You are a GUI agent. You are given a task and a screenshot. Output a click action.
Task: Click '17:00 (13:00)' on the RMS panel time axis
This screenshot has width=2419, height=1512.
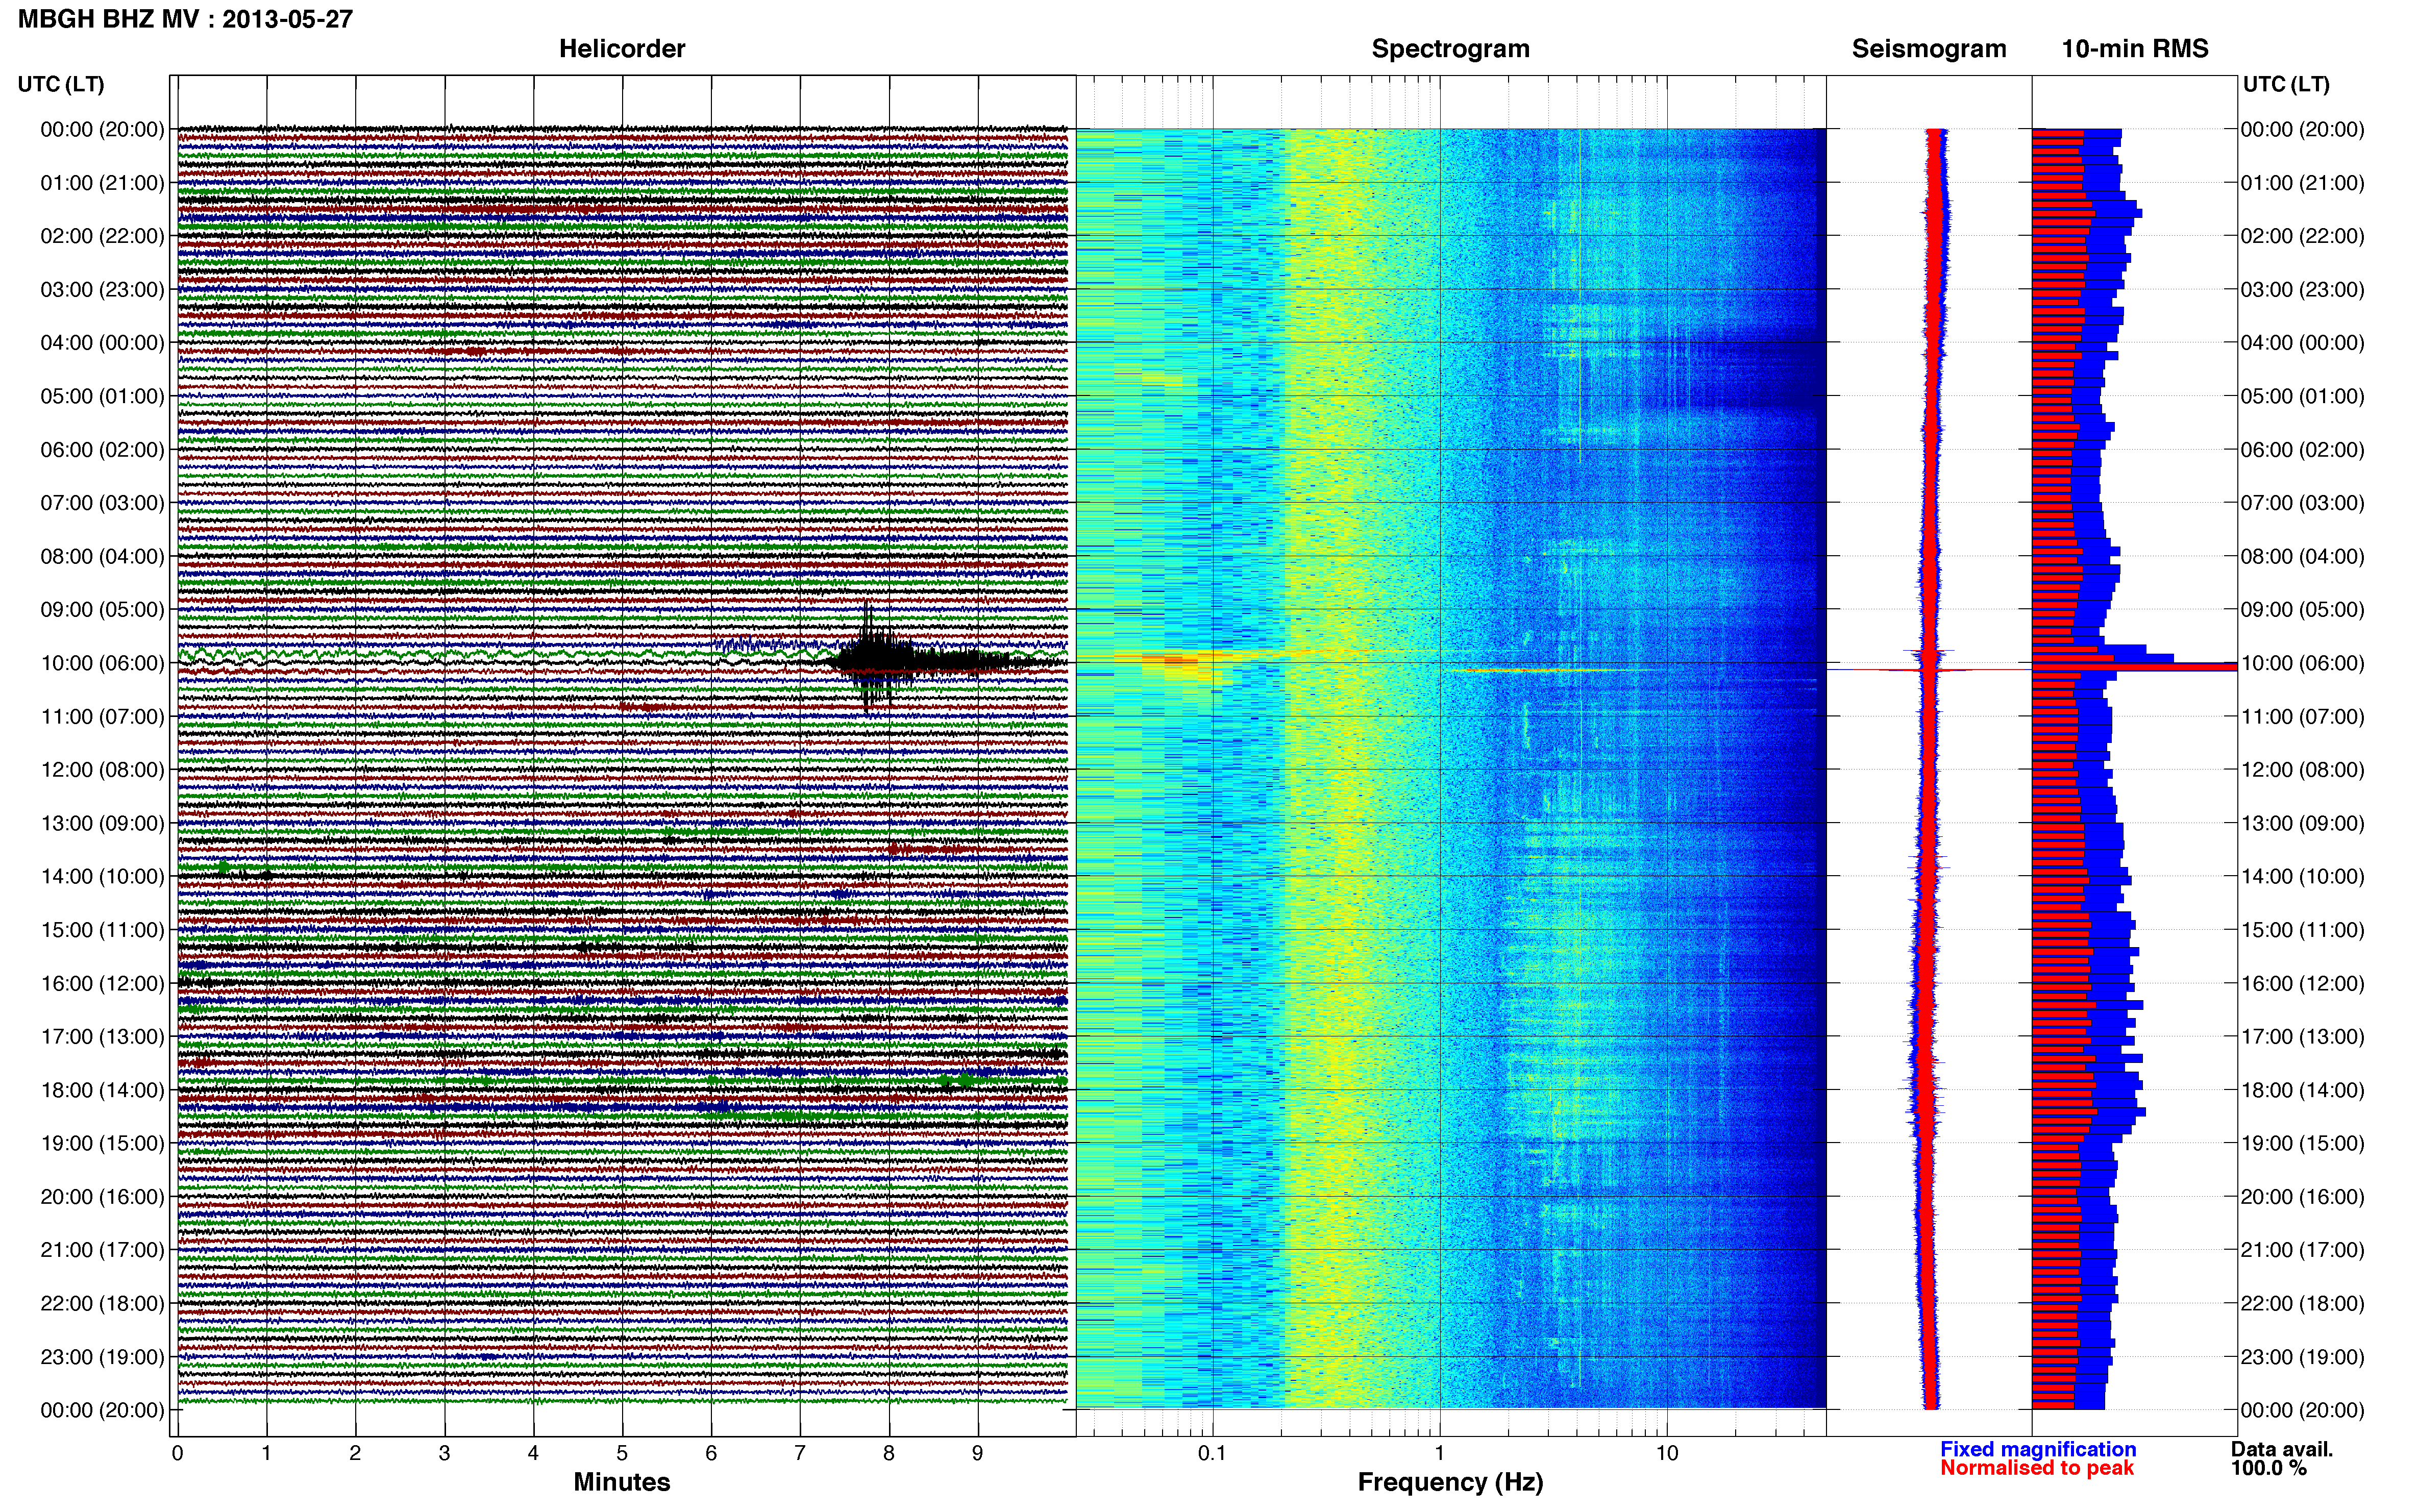click(x=2303, y=1037)
